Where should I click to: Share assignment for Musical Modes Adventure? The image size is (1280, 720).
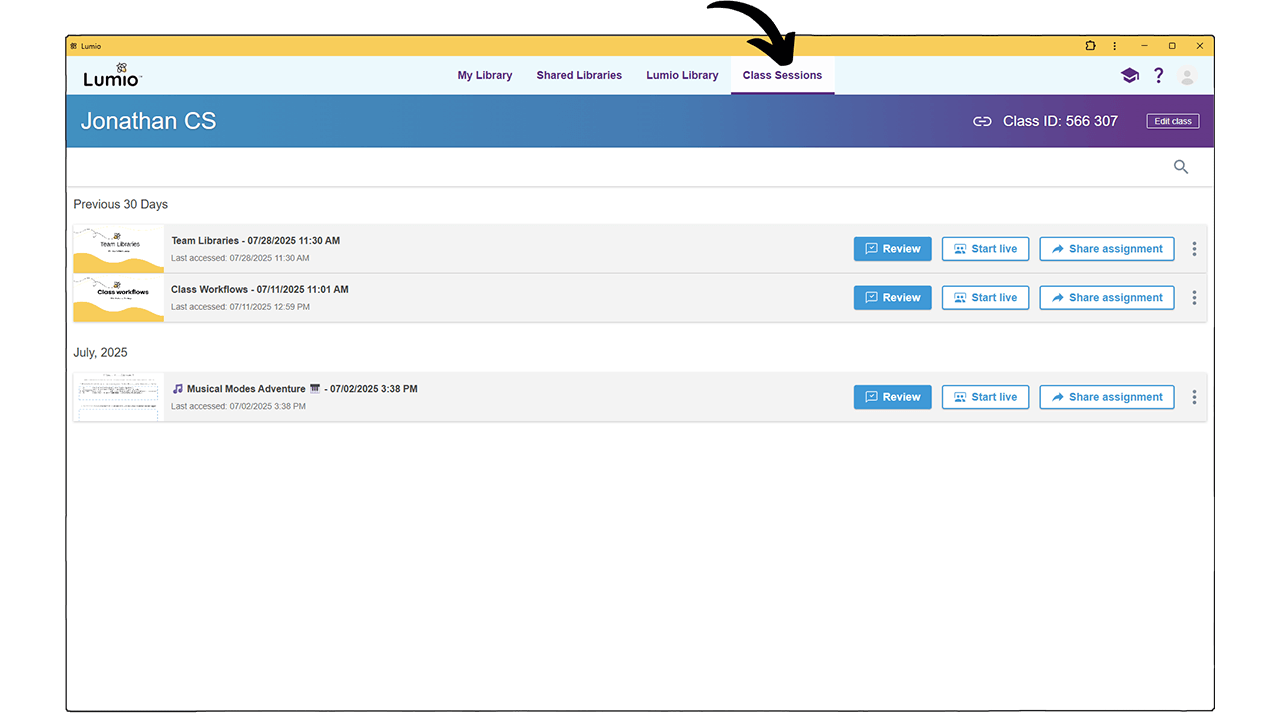click(1106, 397)
